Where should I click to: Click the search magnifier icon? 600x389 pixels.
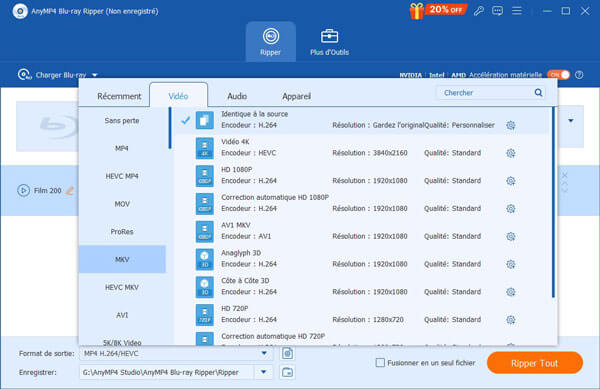[538, 93]
